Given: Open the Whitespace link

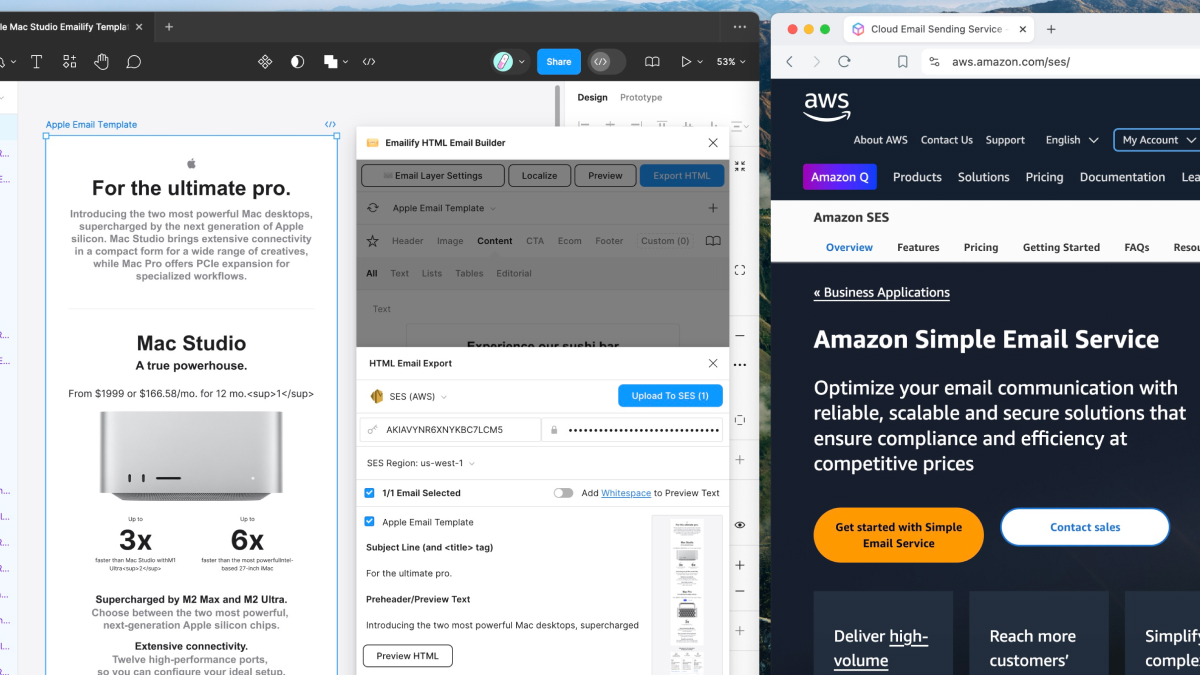Looking at the screenshot, I should (626, 493).
